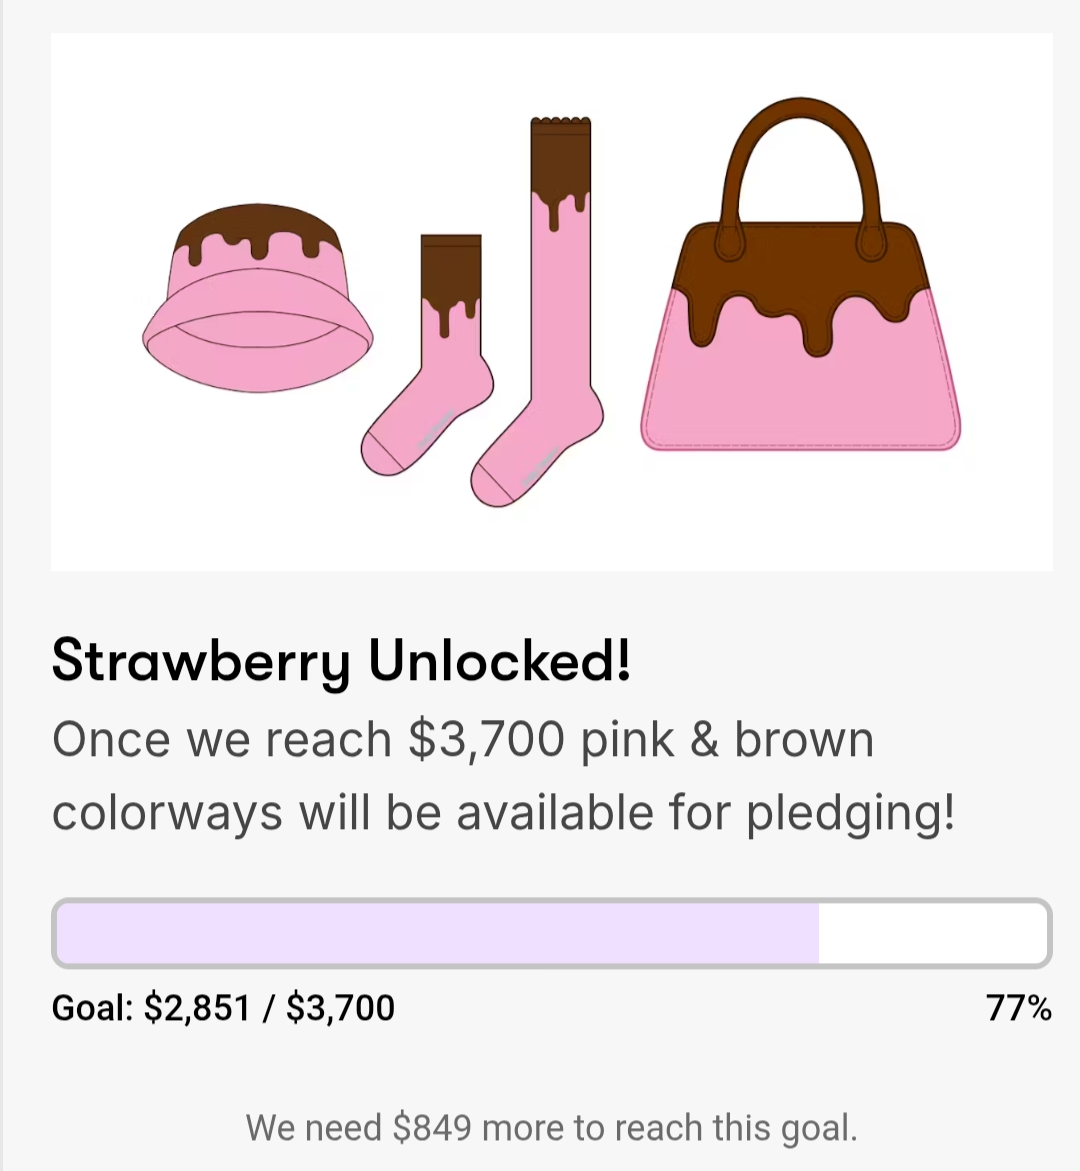Viewport: 1080px width, 1171px height.
Task: Click the 77% progress percentage label
Action: 1018,1007
